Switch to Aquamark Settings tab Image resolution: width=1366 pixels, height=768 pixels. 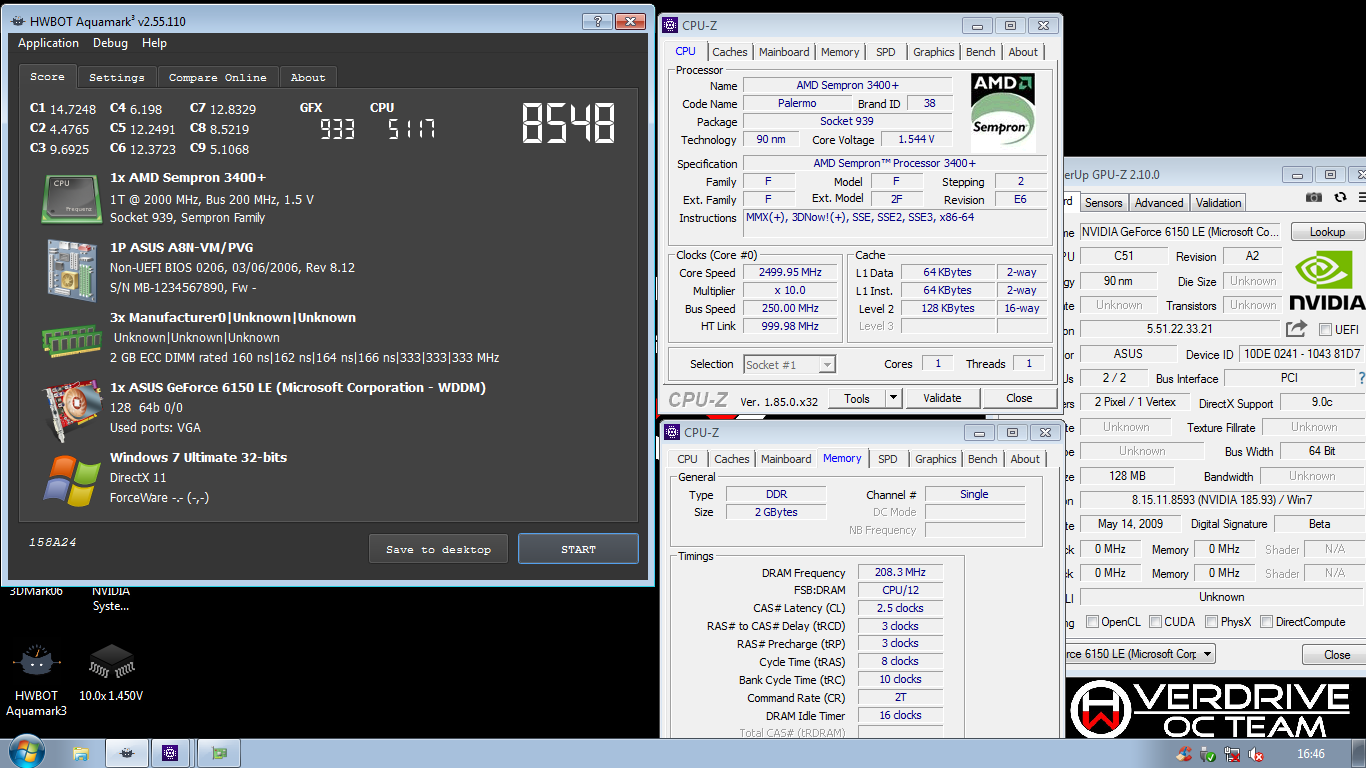click(117, 77)
